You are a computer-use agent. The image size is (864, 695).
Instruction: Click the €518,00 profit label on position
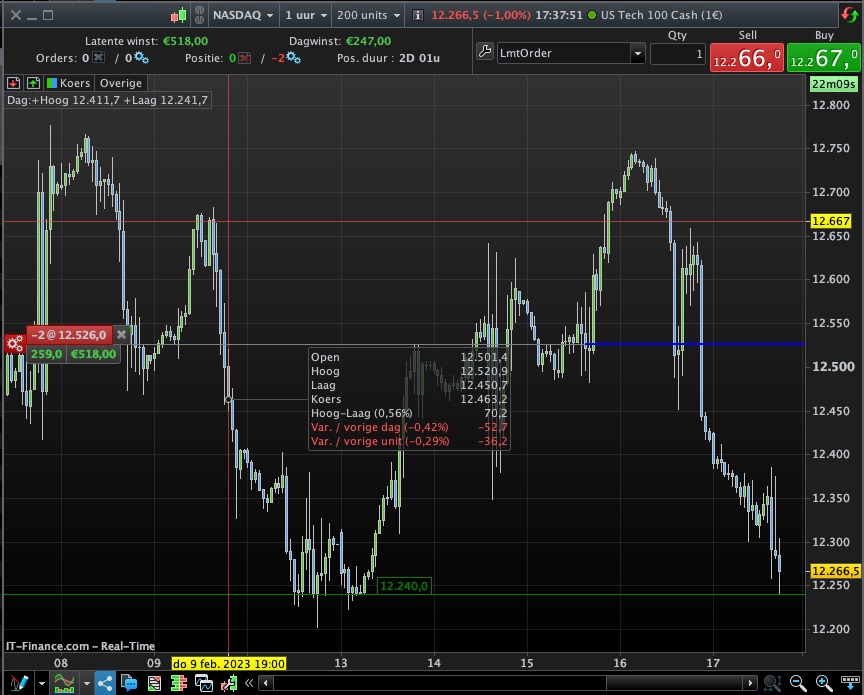pos(94,354)
